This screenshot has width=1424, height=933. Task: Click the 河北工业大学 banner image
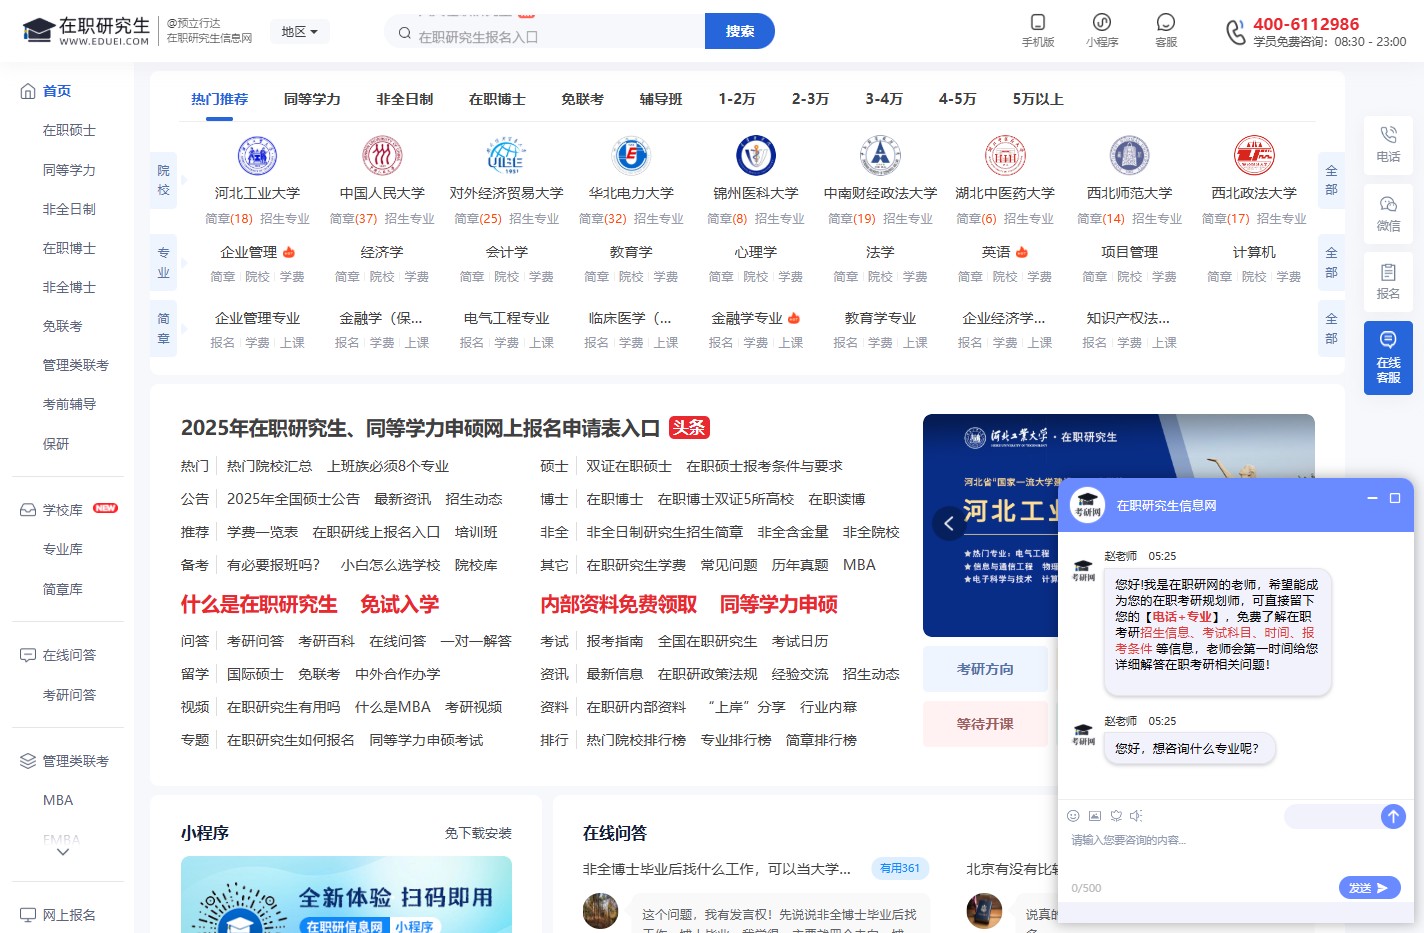pos(1118,525)
